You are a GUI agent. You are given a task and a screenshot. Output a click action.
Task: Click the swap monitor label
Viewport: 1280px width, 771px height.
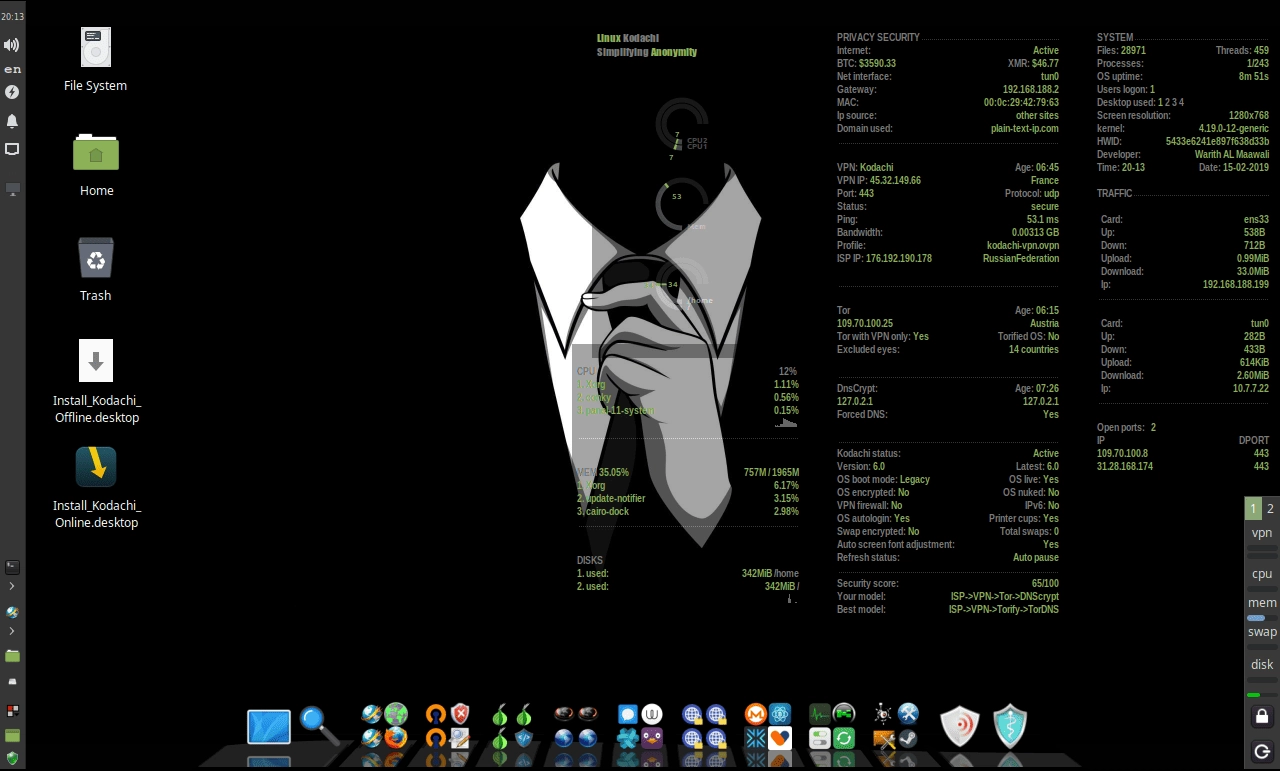click(1262, 632)
